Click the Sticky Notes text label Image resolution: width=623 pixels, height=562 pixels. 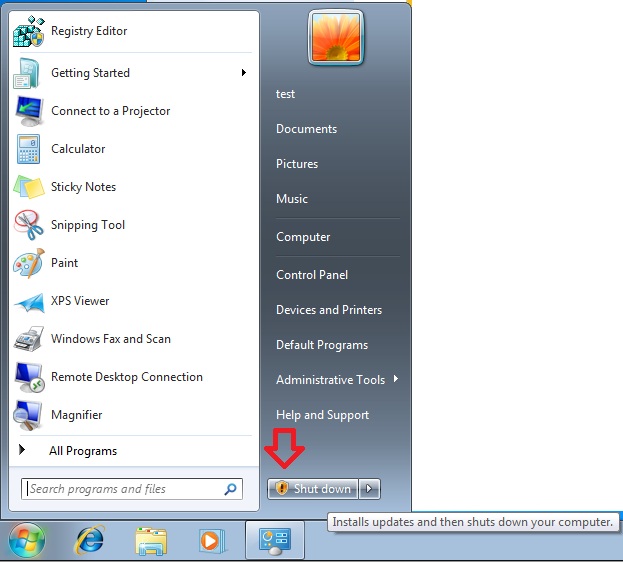tap(83, 187)
